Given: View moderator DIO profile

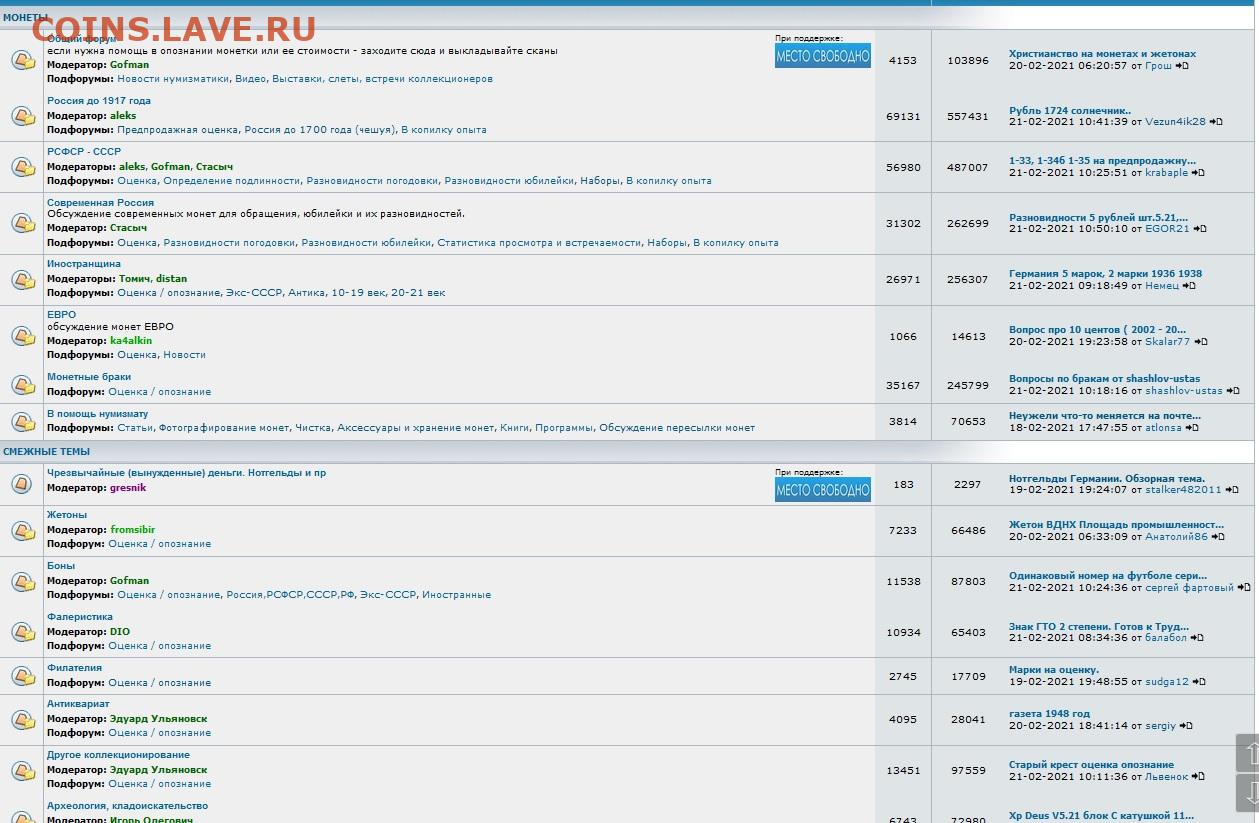Looking at the screenshot, I should click(x=120, y=632).
